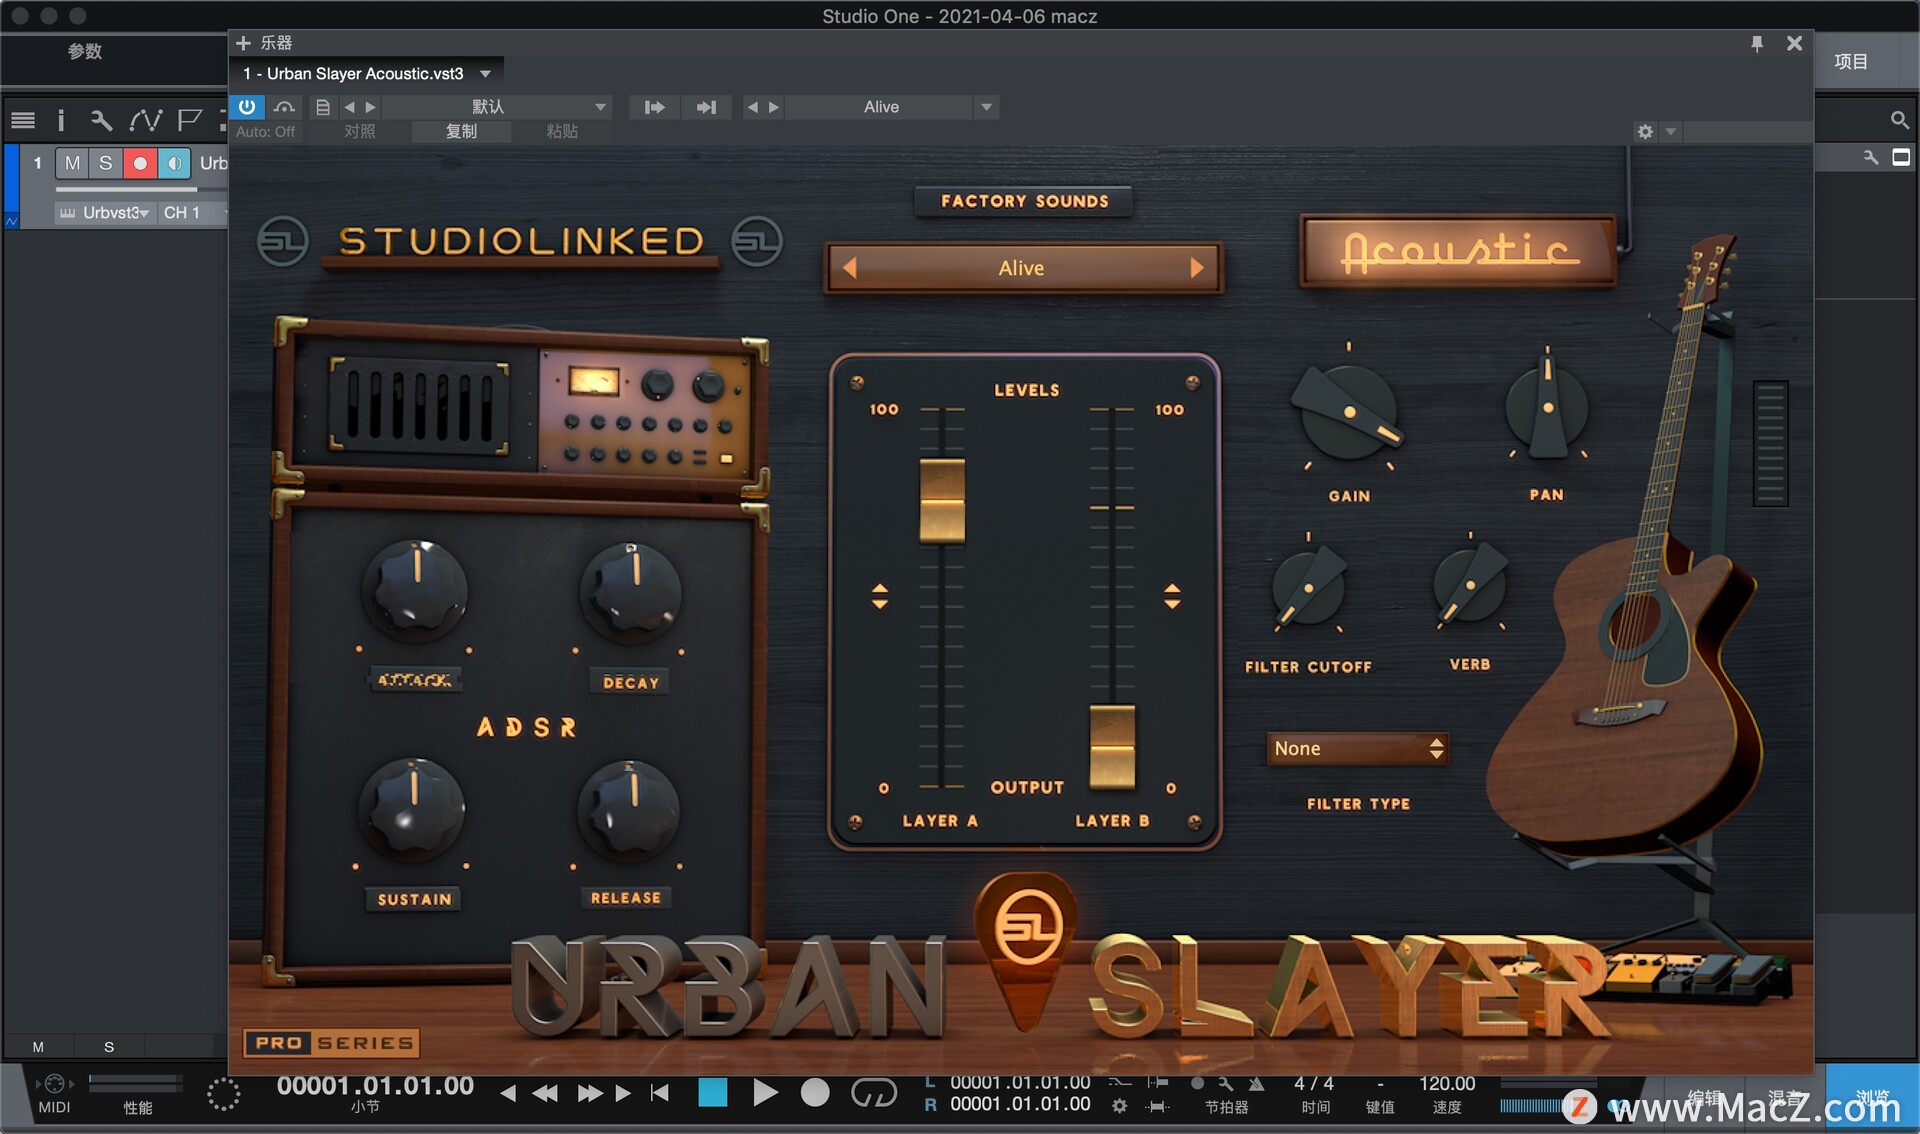
Task: Click the 对照 compare button
Action: [x=360, y=131]
